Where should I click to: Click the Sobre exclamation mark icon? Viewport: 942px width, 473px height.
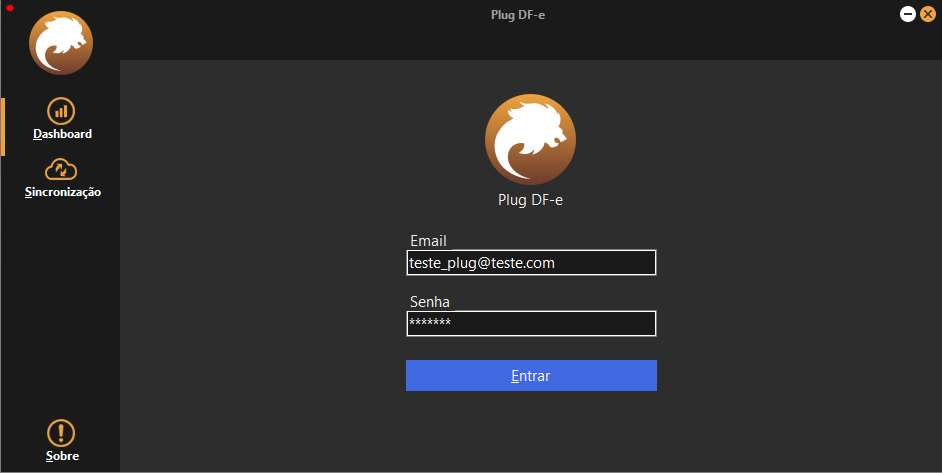[61, 433]
